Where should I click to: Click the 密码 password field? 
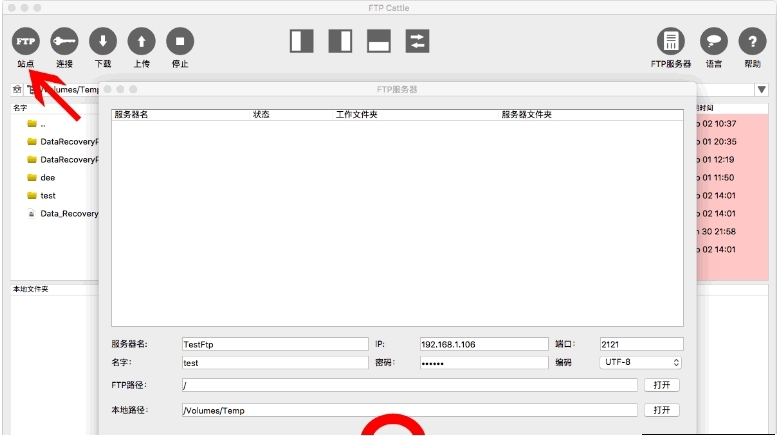(x=484, y=363)
